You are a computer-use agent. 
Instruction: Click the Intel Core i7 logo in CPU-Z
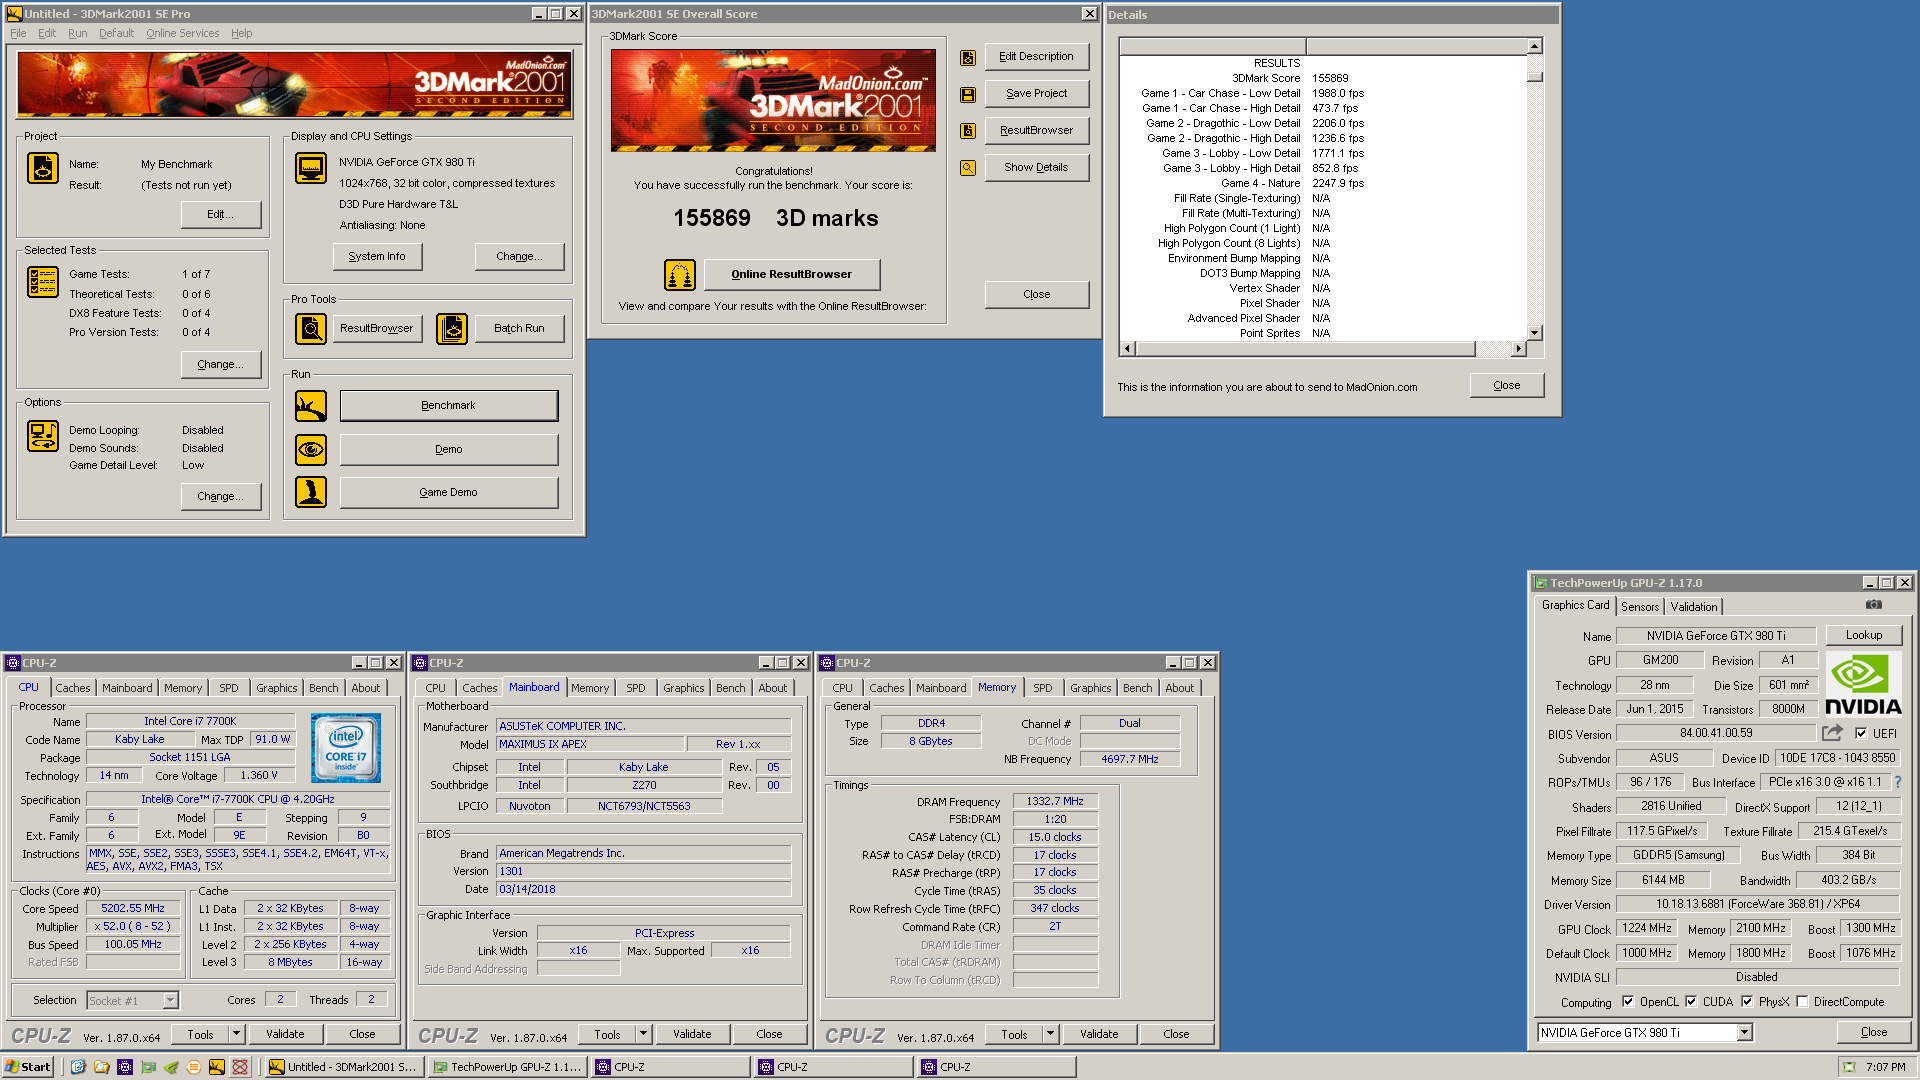click(346, 748)
